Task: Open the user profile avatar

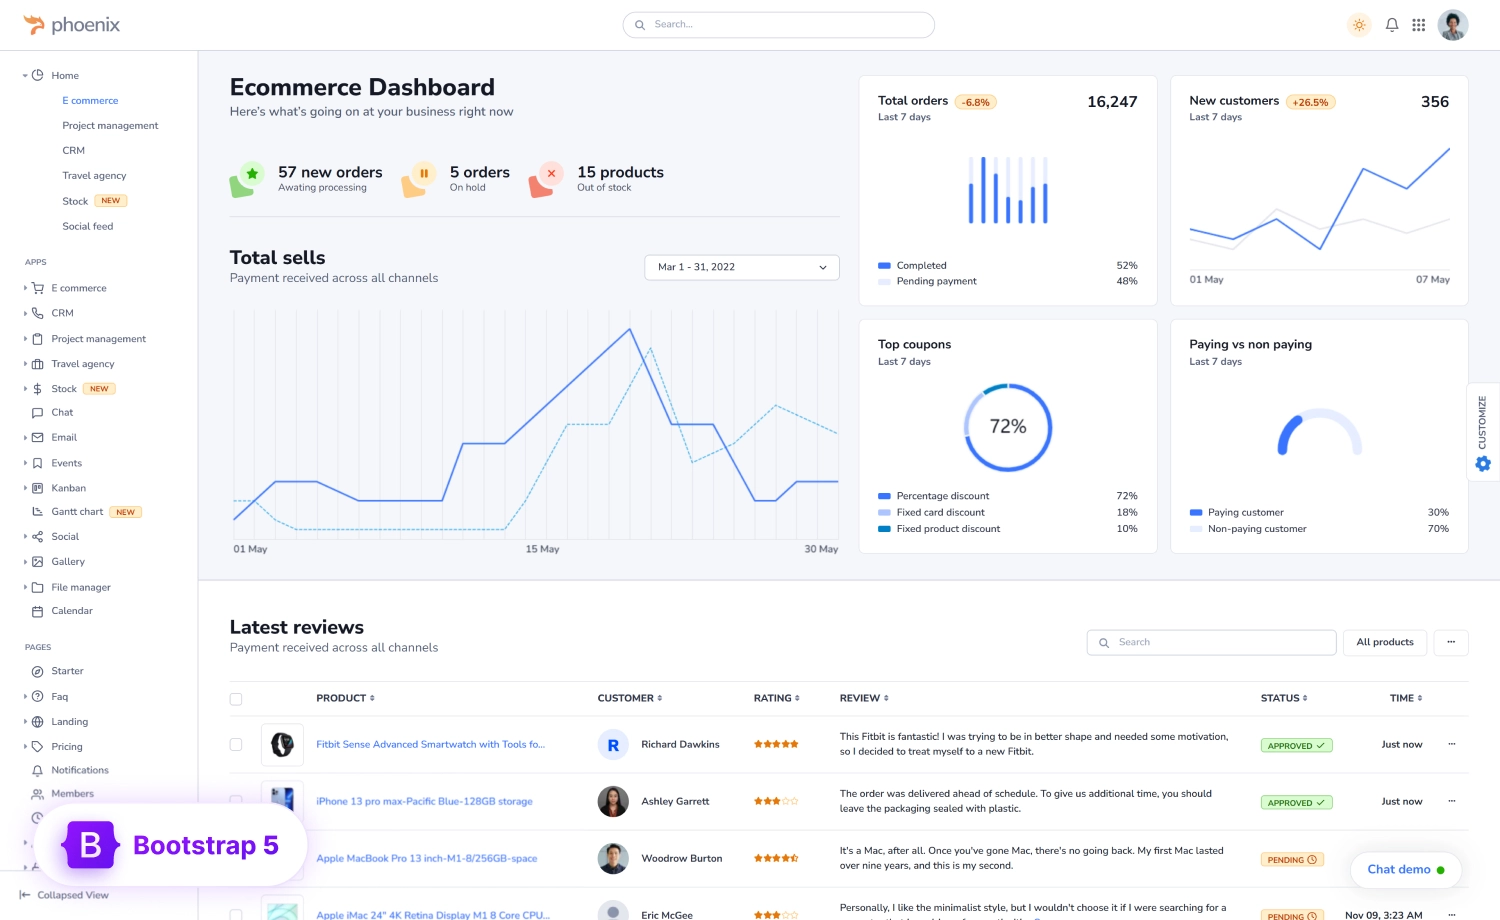Action: tap(1453, 25)
